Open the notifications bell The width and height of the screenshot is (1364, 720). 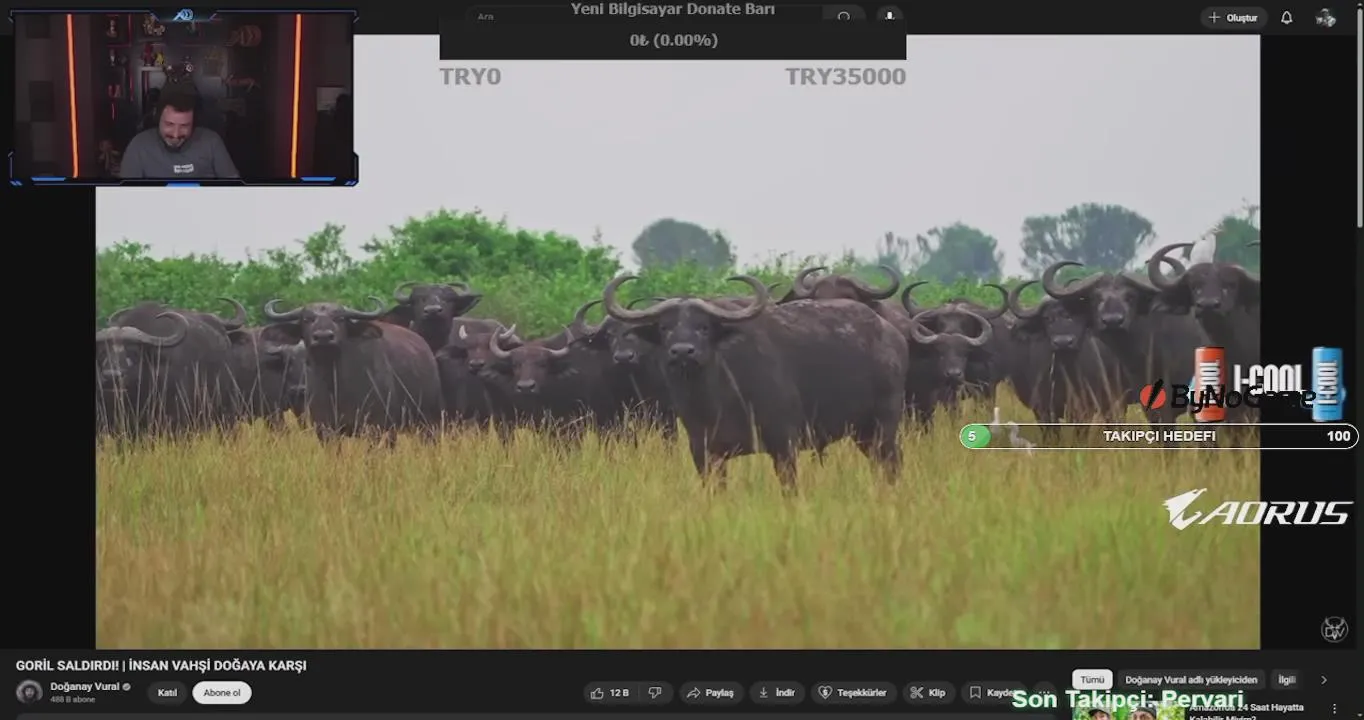click(1287, 18)
